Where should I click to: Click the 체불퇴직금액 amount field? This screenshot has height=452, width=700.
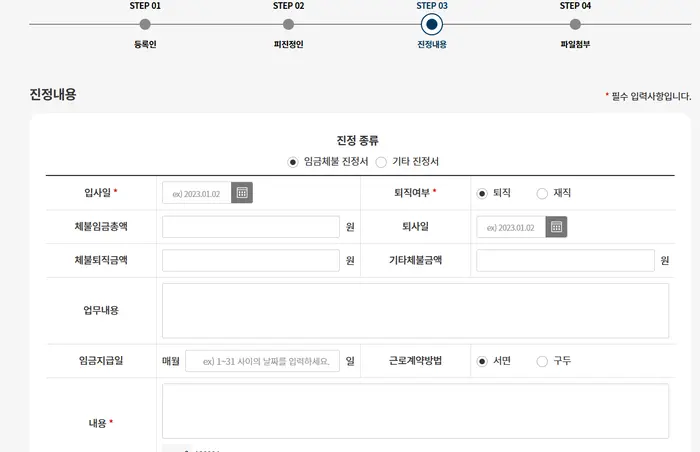(x=251, y=260)
